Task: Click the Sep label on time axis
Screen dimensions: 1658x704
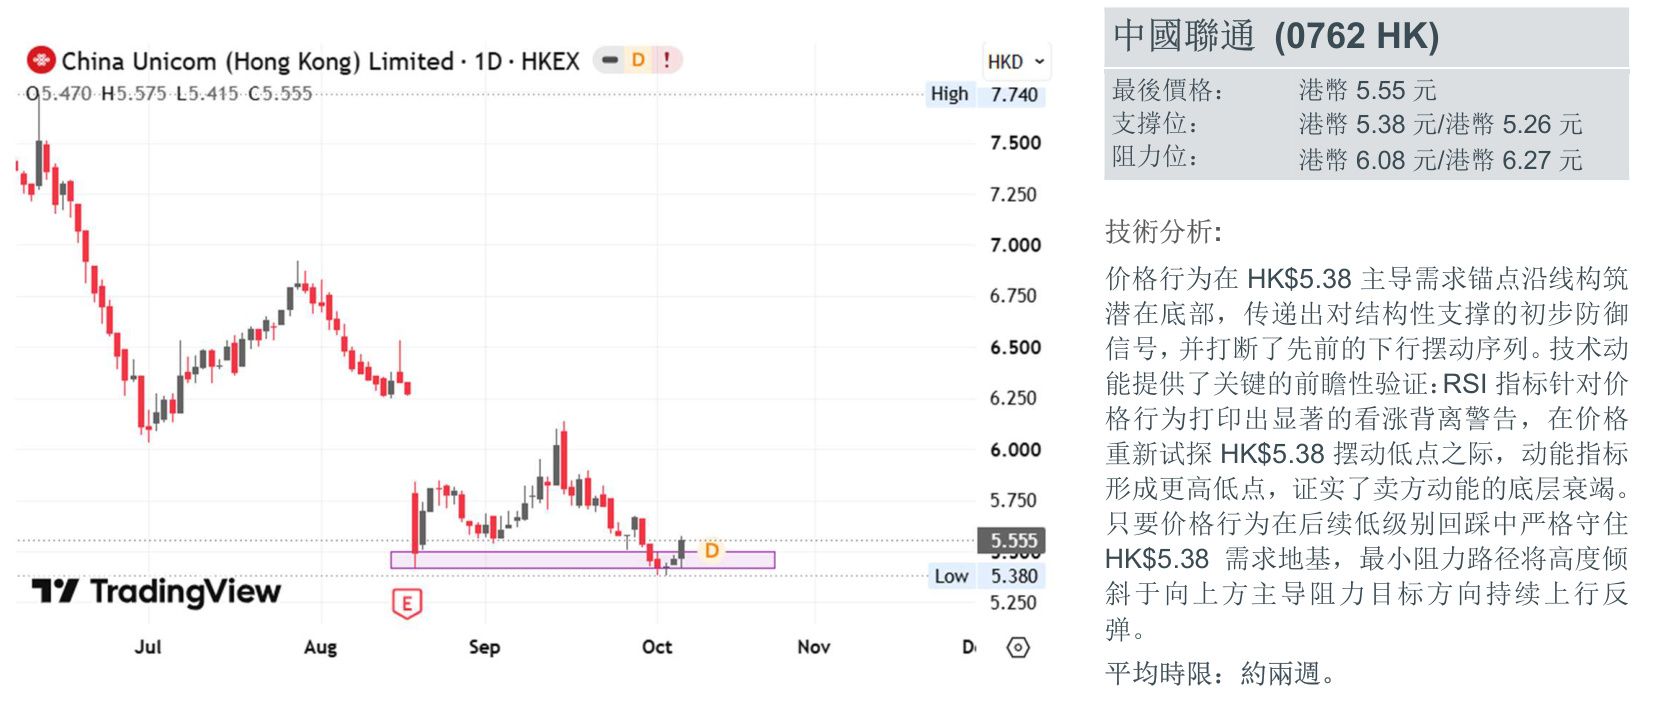Action: (484, 647)
